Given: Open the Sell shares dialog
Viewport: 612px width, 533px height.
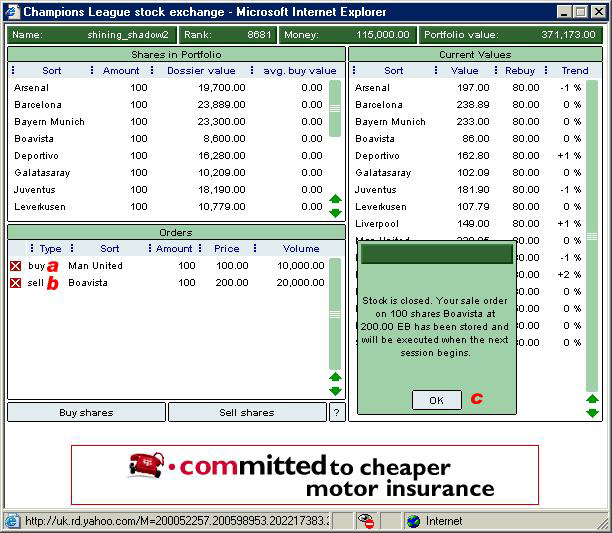Looking at the screenshot, I should point(247,412).
